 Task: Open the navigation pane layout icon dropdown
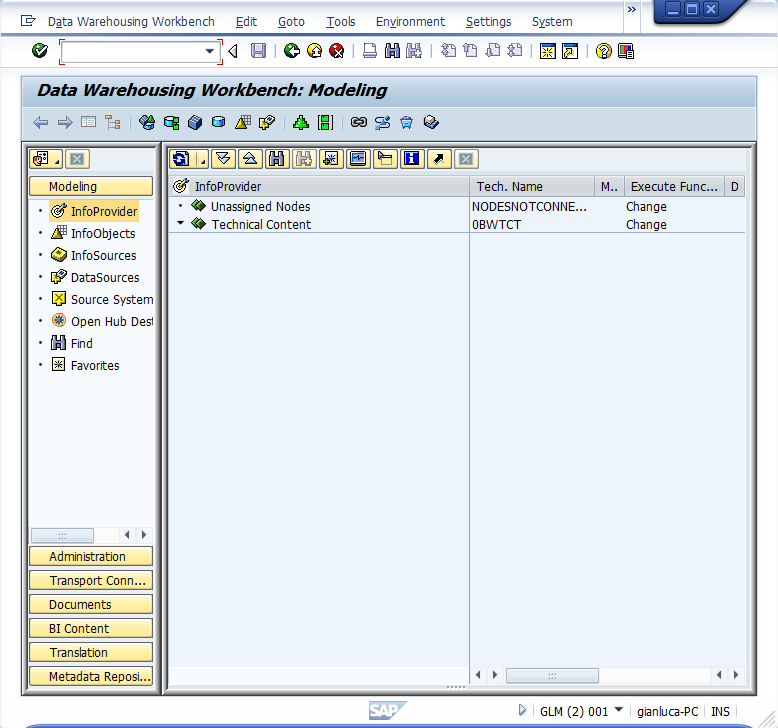[46, 159]
